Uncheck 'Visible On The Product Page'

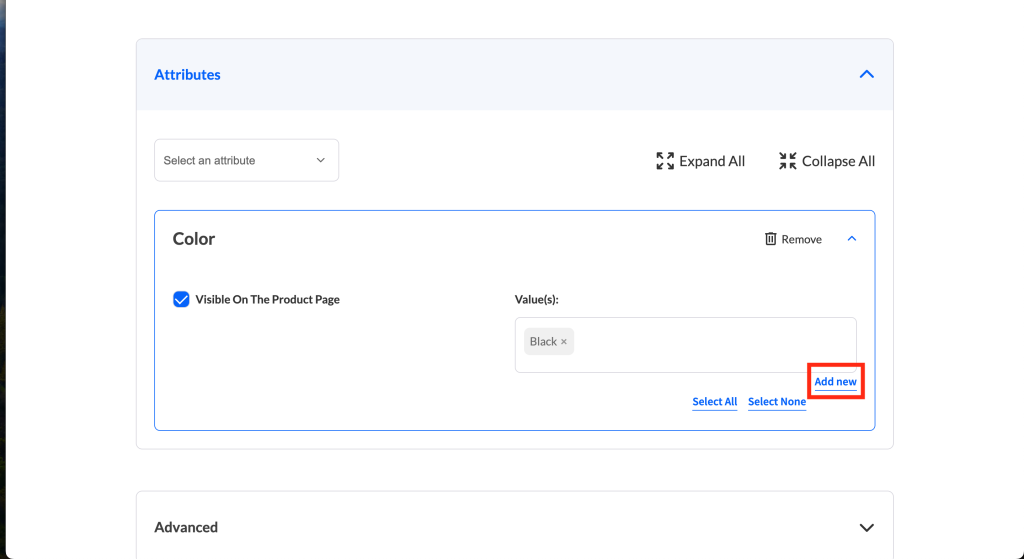coord(181,299)
